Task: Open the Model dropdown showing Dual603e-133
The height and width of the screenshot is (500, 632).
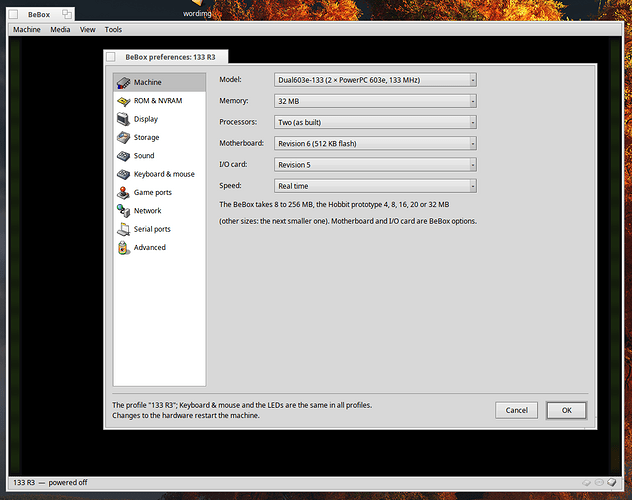Action: [375, 80]
